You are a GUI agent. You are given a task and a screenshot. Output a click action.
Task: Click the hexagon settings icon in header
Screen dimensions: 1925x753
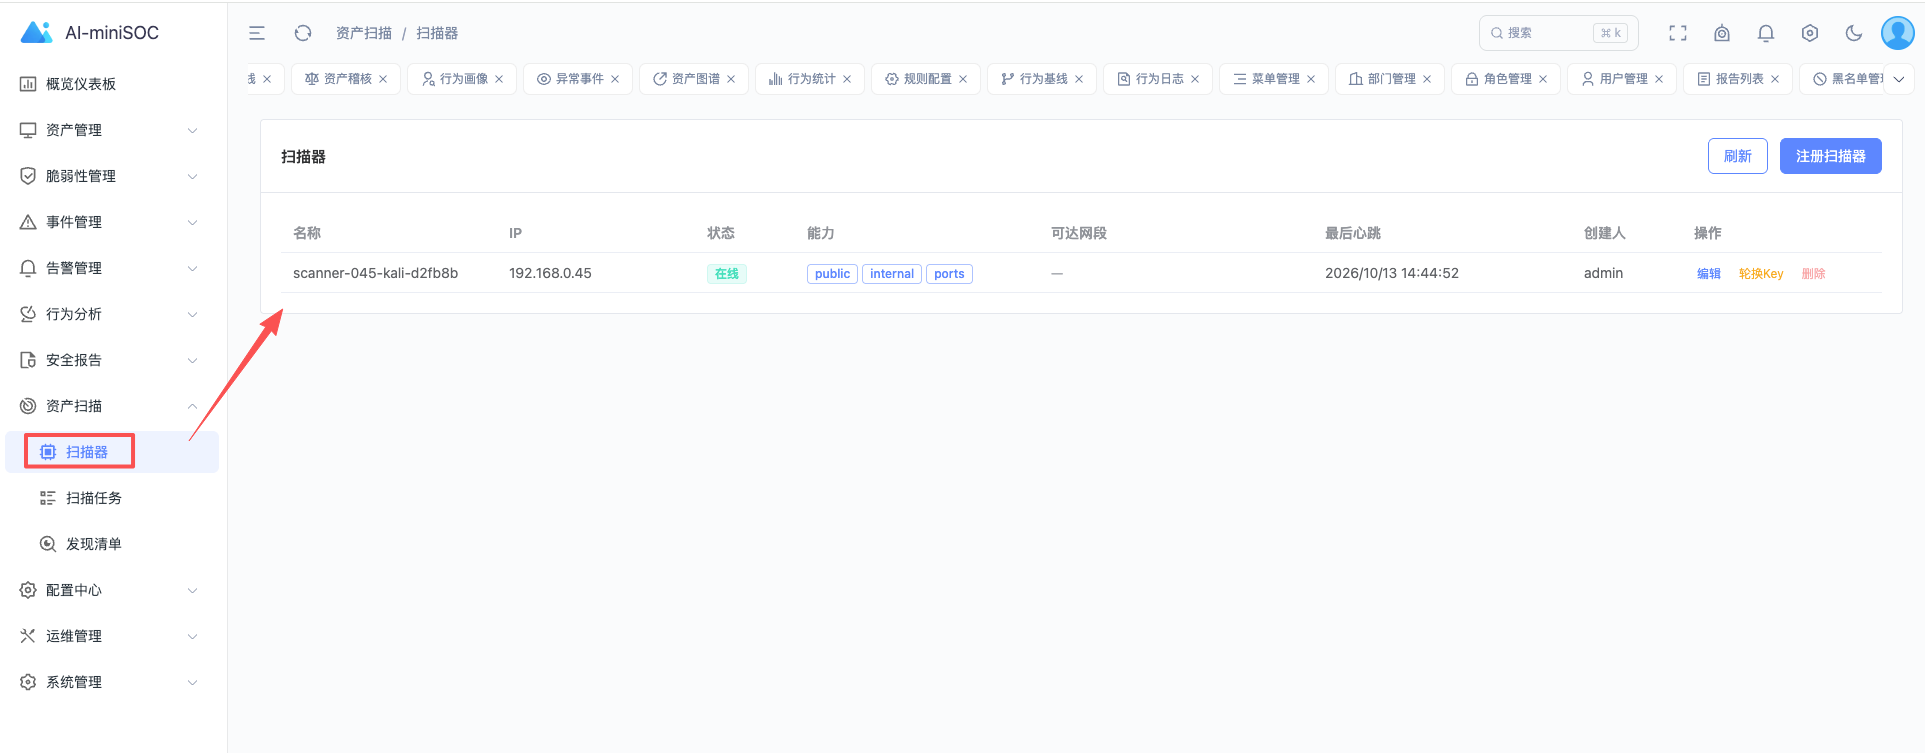[1810, 33]
